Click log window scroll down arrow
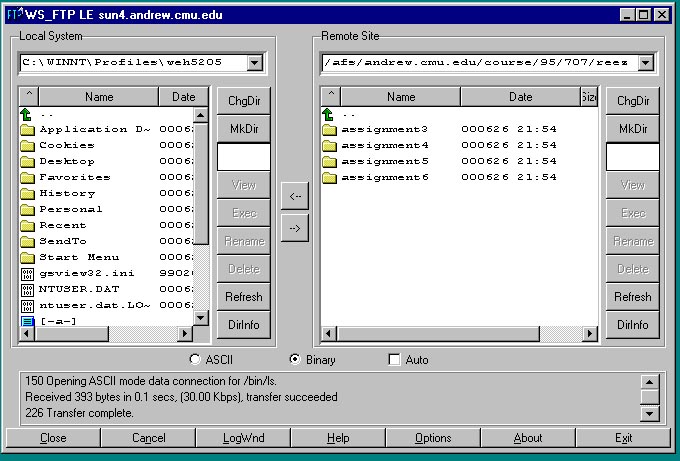This screenshot has width=680, height=461. (x=649, y=413)
